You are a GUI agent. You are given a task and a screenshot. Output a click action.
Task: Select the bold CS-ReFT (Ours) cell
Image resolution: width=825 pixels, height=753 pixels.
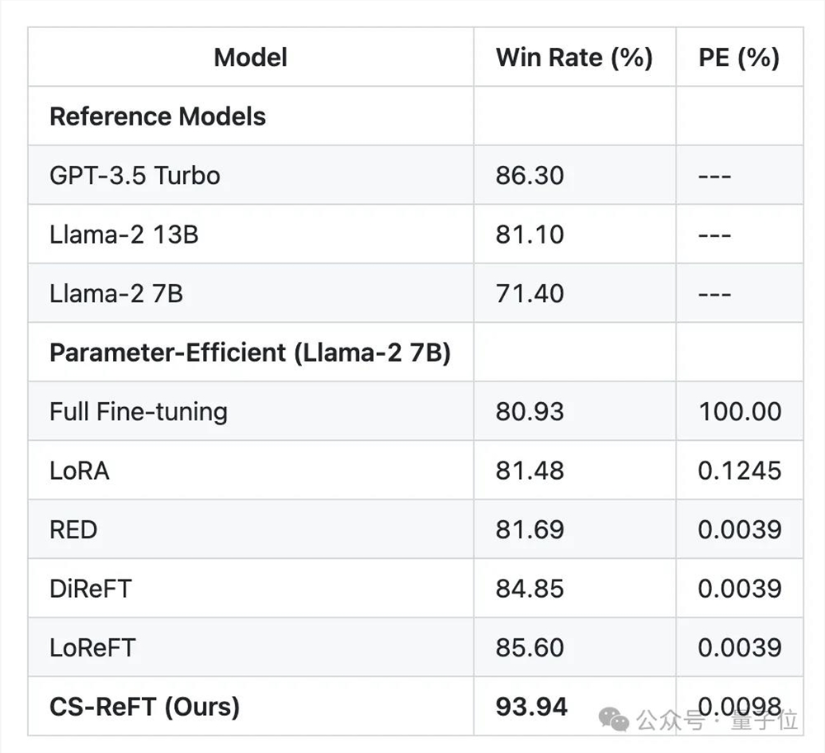pos(144,706)
